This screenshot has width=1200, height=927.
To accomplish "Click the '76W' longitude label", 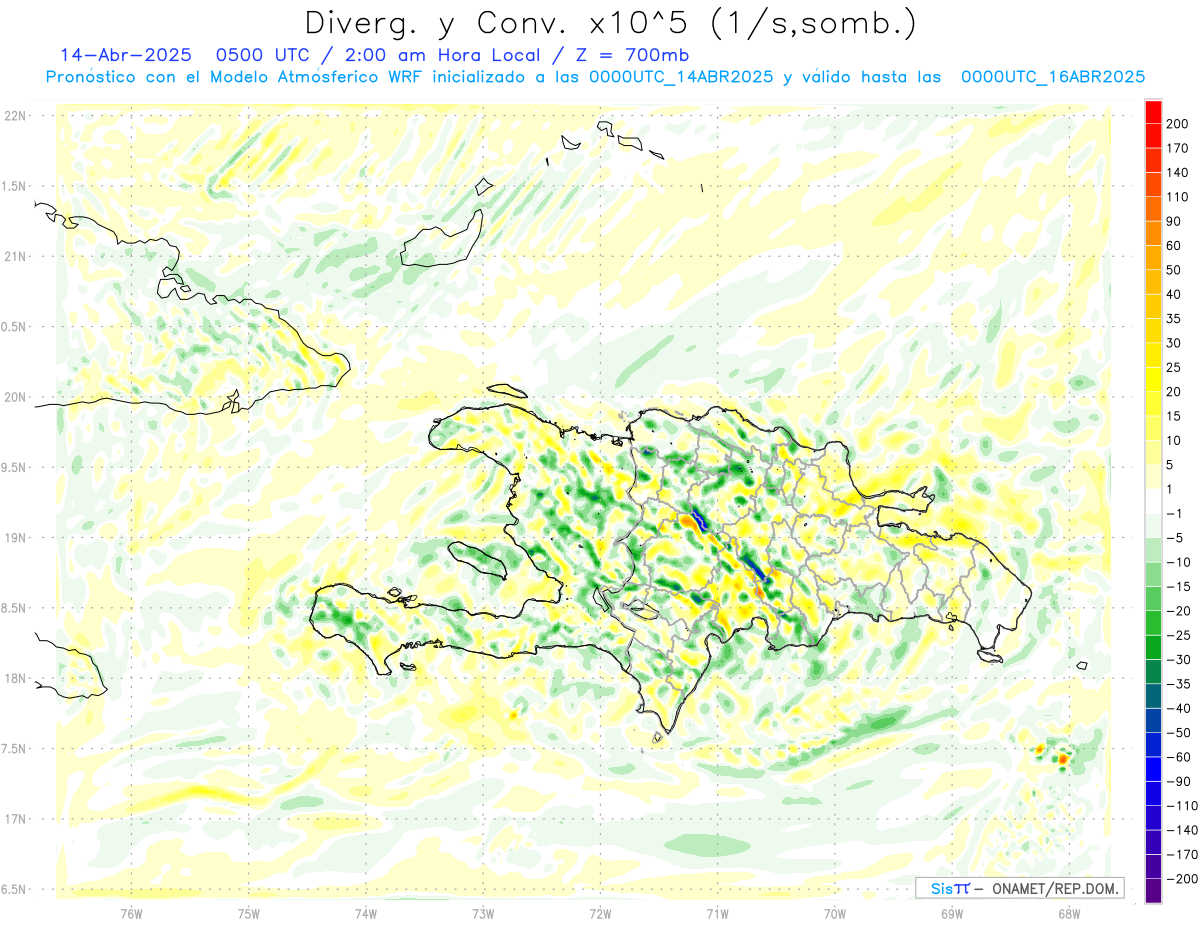I will (131, 914).
